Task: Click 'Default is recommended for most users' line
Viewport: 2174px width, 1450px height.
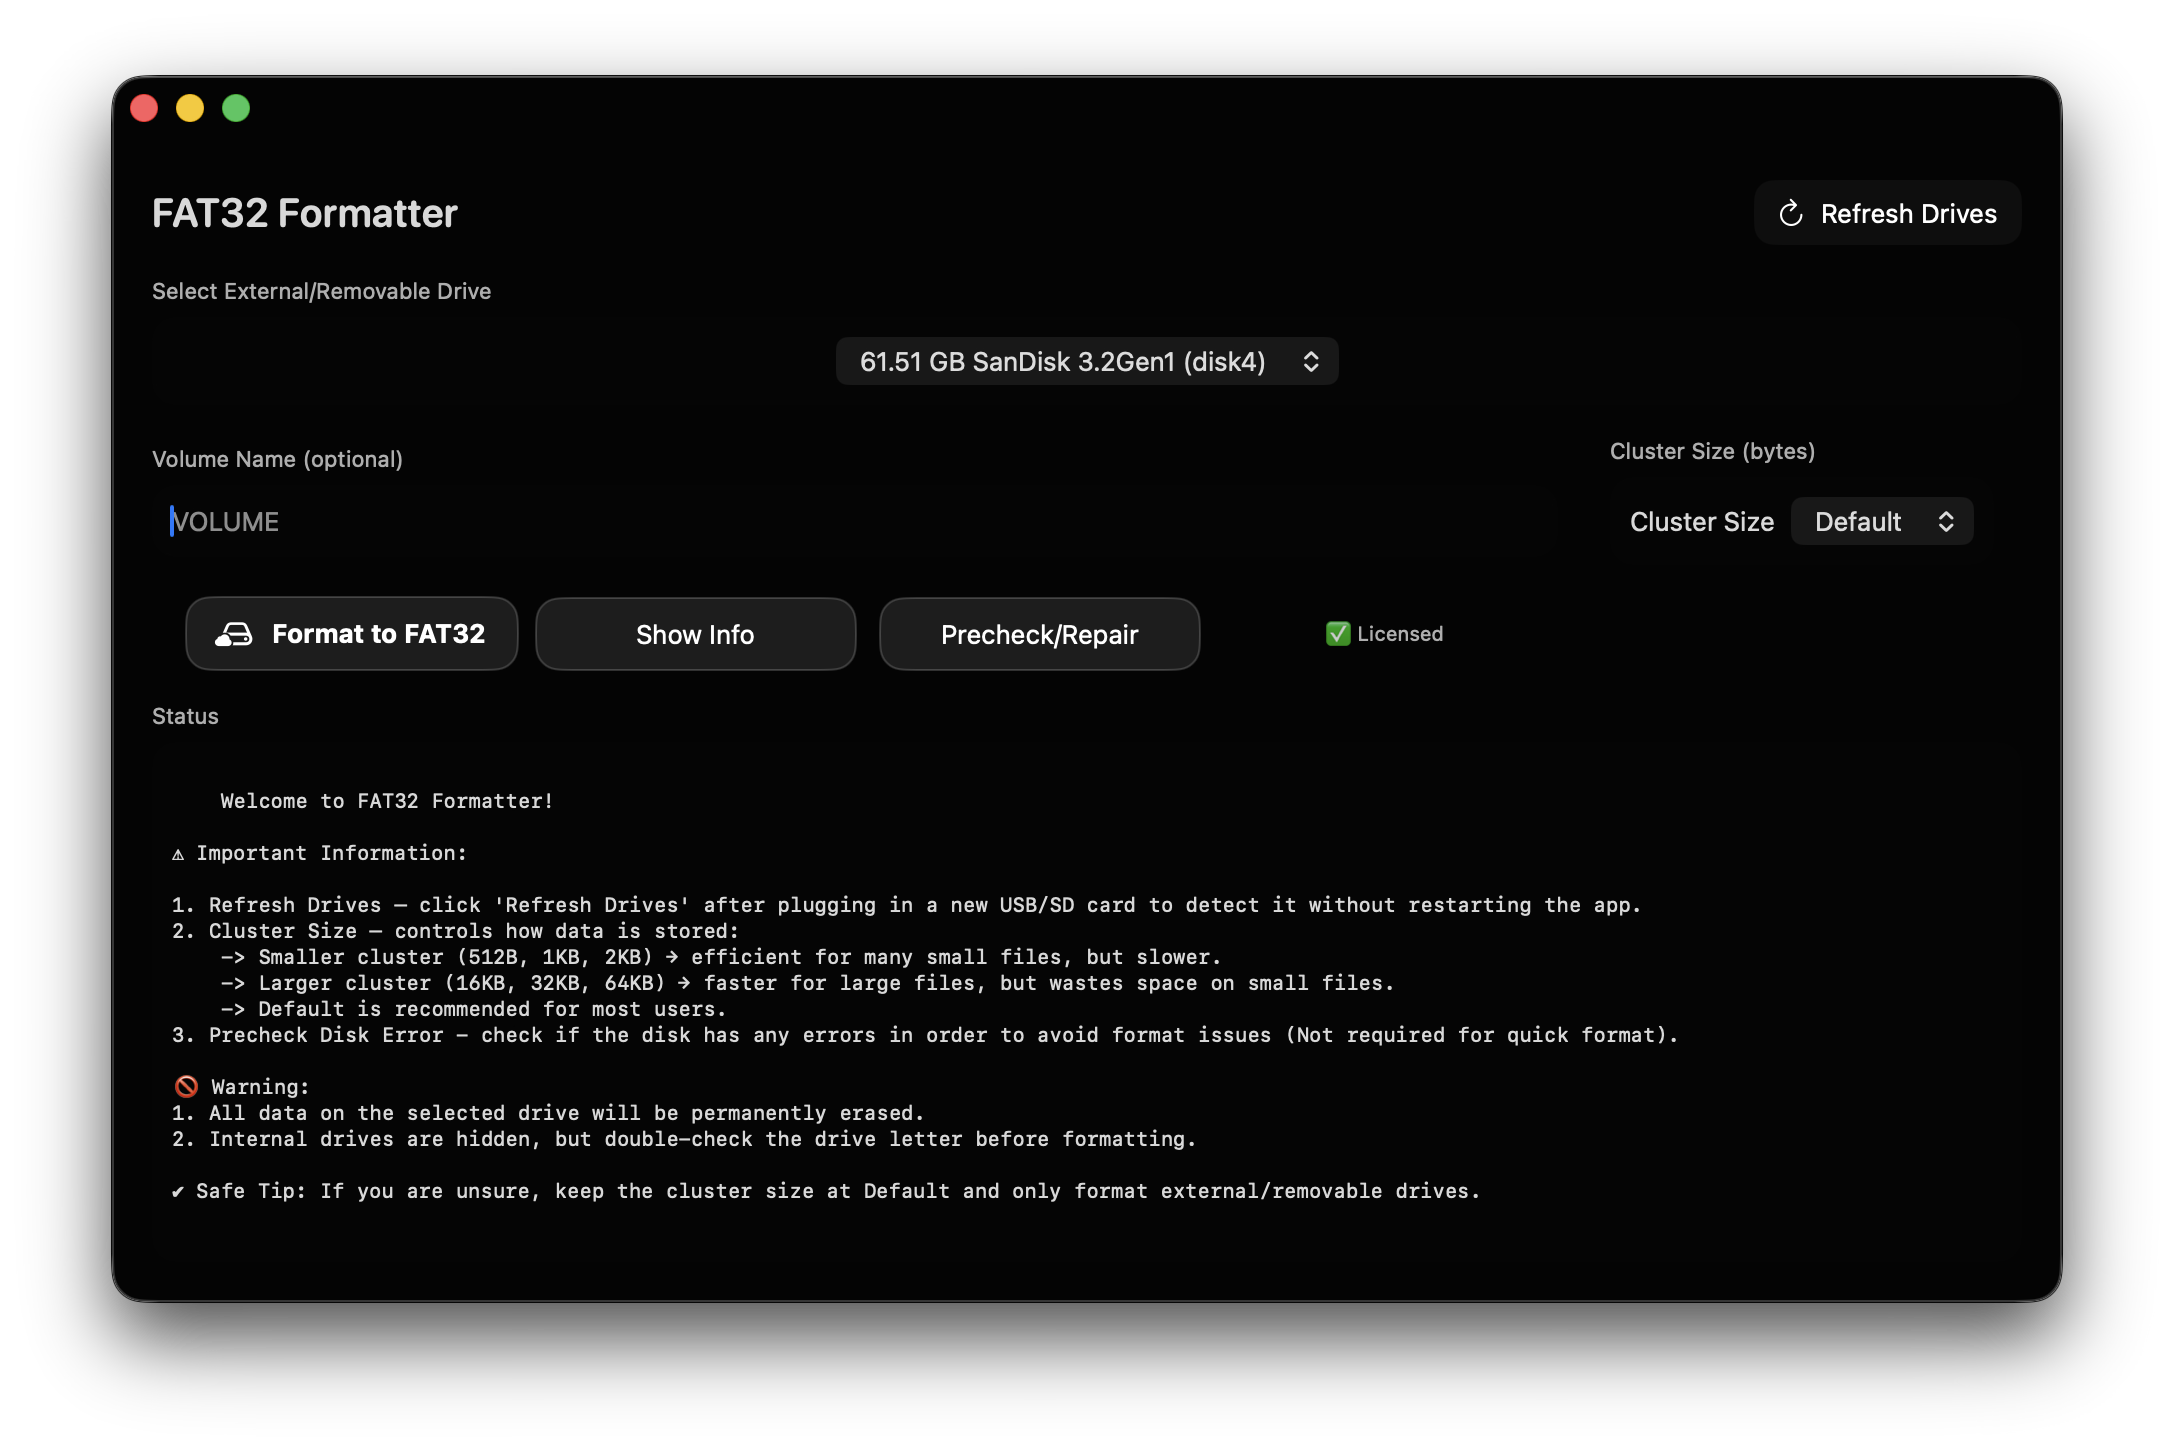Action: tap(473, 1009)
